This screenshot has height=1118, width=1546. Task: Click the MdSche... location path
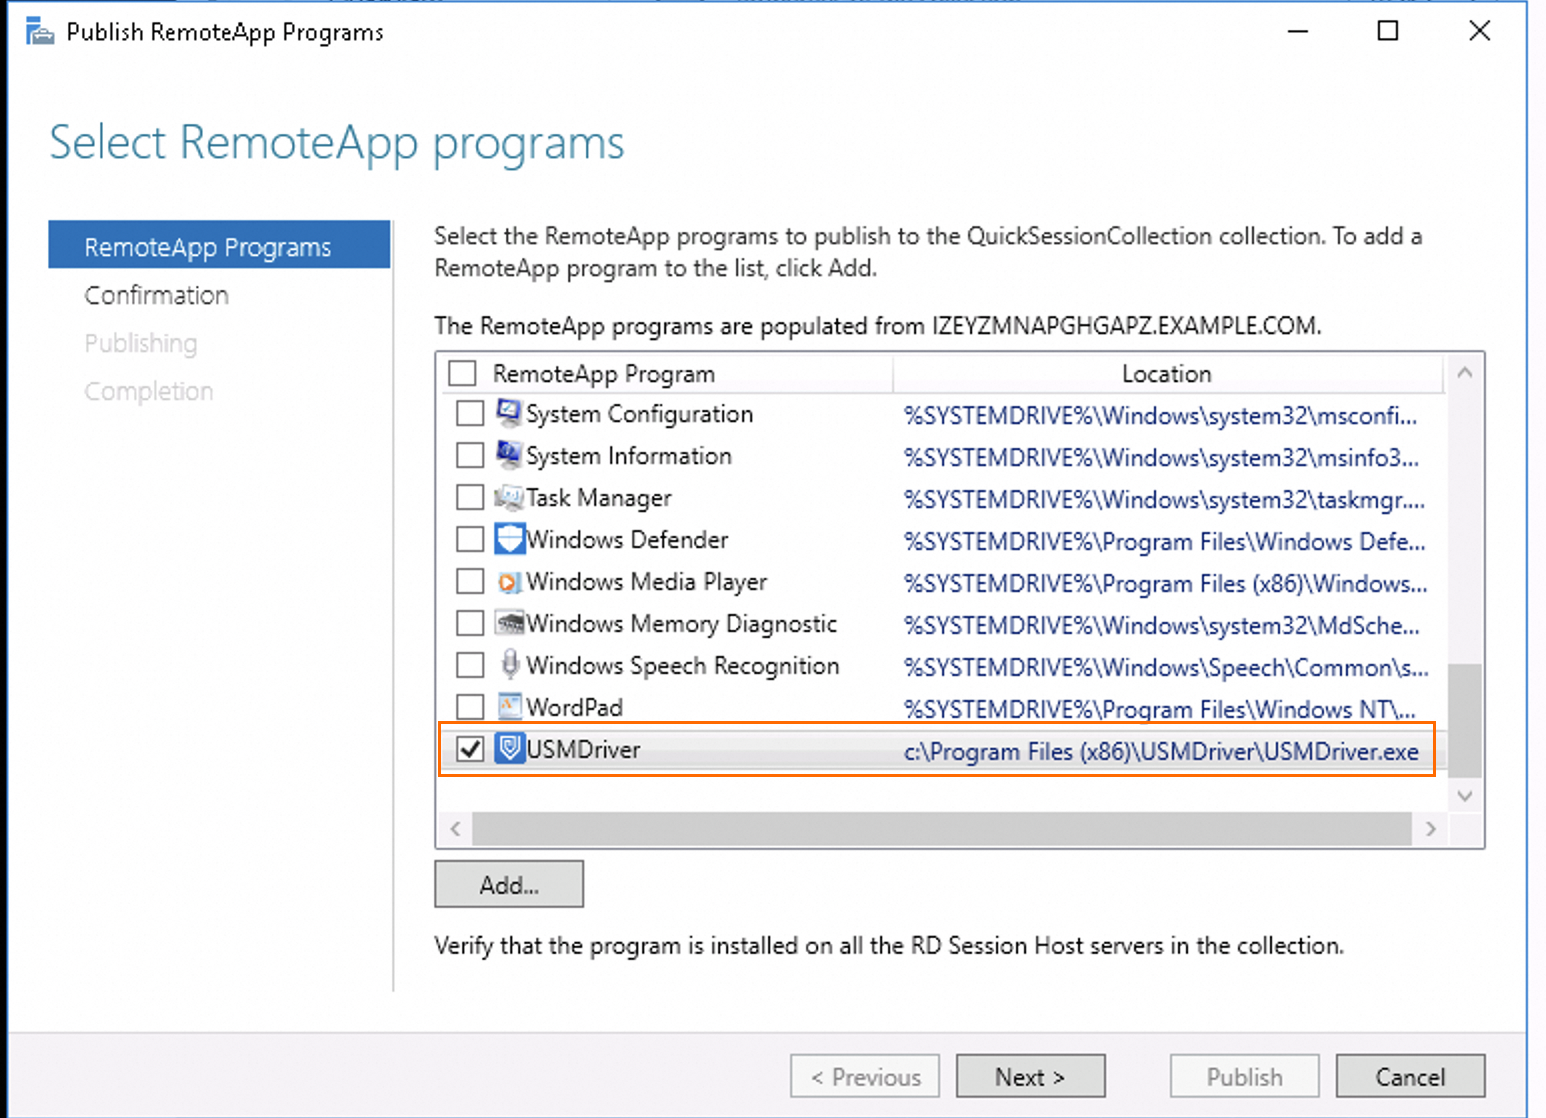[1161, 625]
